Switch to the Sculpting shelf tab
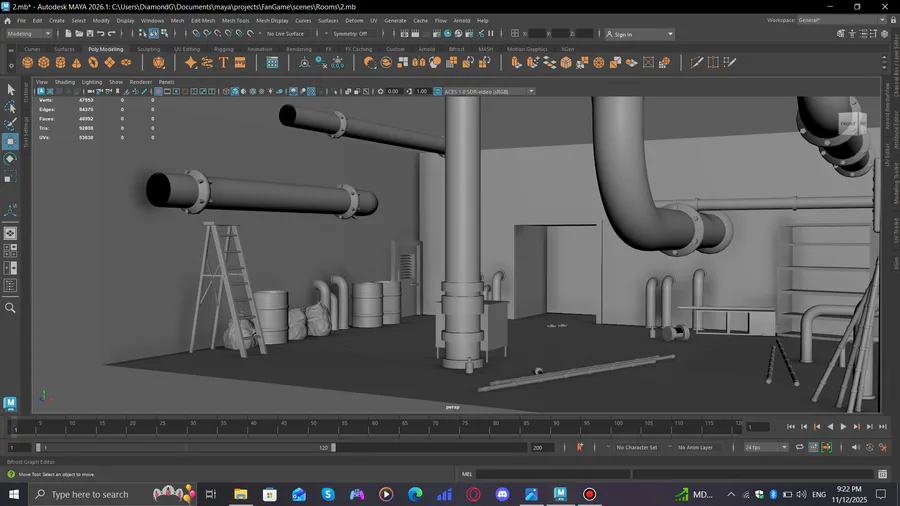900x506 pixels. pos(148,48)
